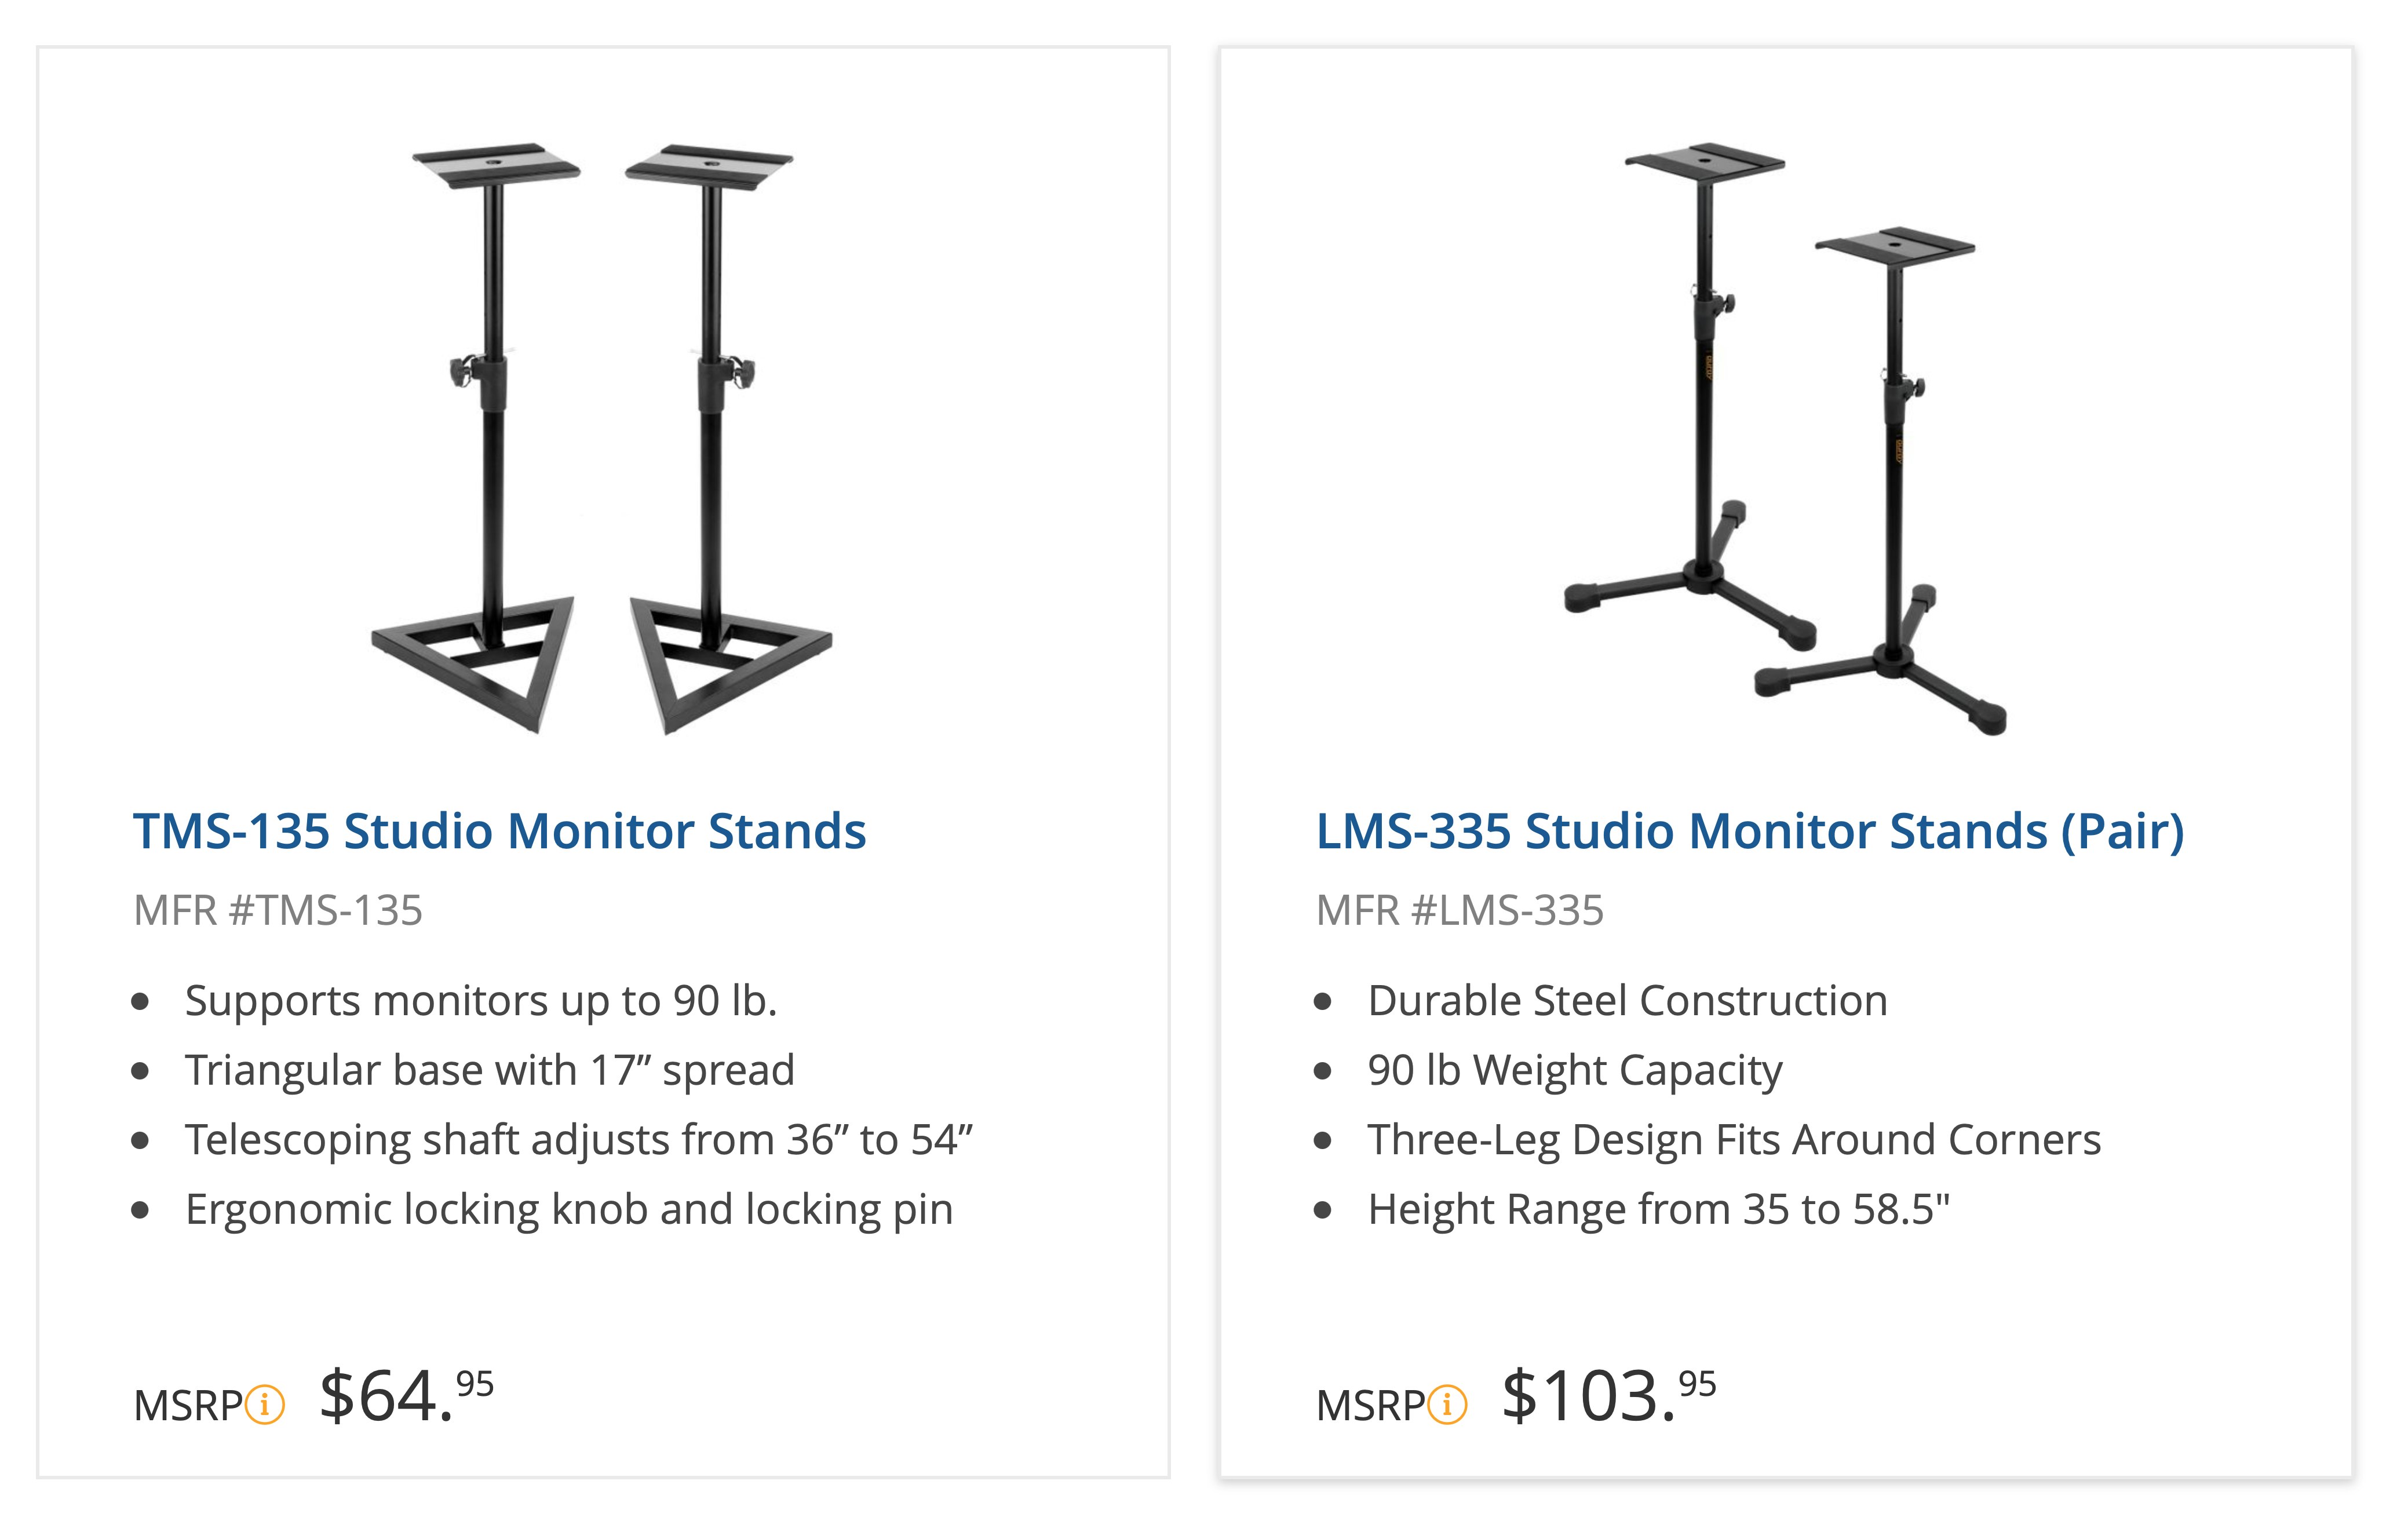The image size is (2408, 1517).
Task: Click the "Supports monitors up to 90 lb." bullet
Action: 480,1000
